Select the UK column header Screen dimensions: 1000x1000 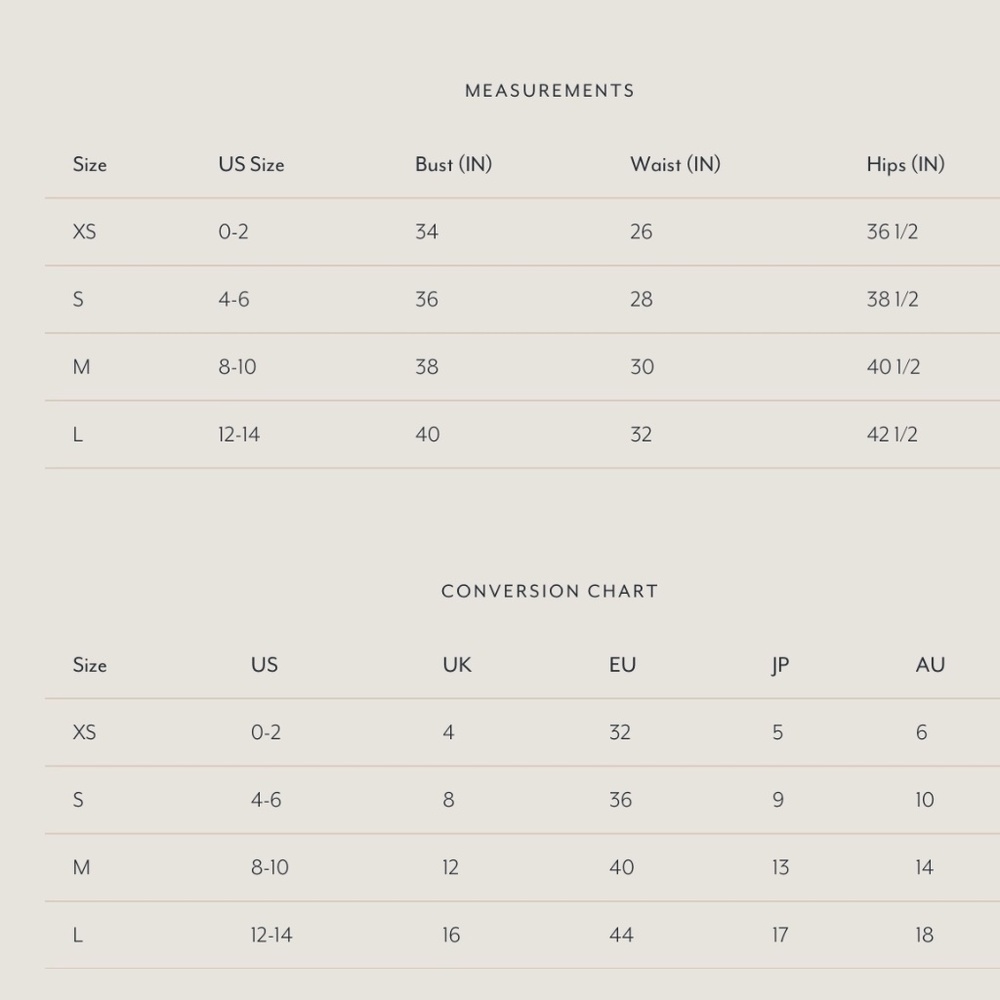(x=457, y=665)
